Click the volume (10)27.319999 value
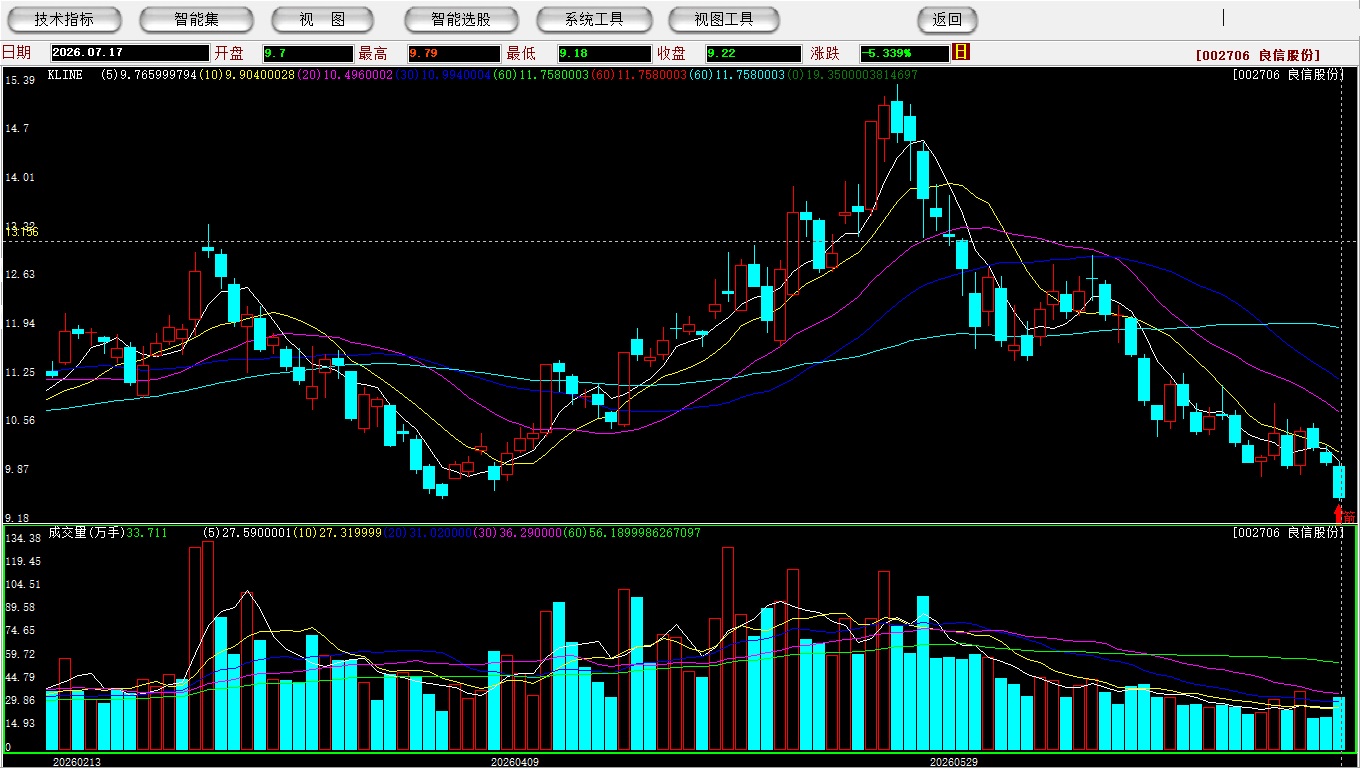1360x768 pixels. click(x=337, y=533)
